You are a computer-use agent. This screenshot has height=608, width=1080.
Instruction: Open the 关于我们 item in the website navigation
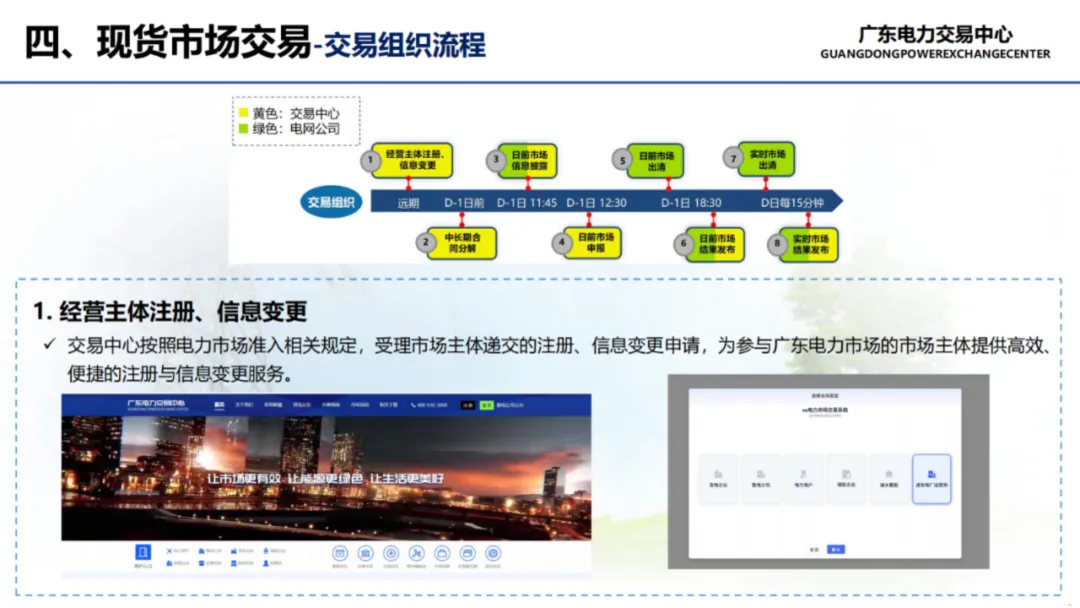244,405
